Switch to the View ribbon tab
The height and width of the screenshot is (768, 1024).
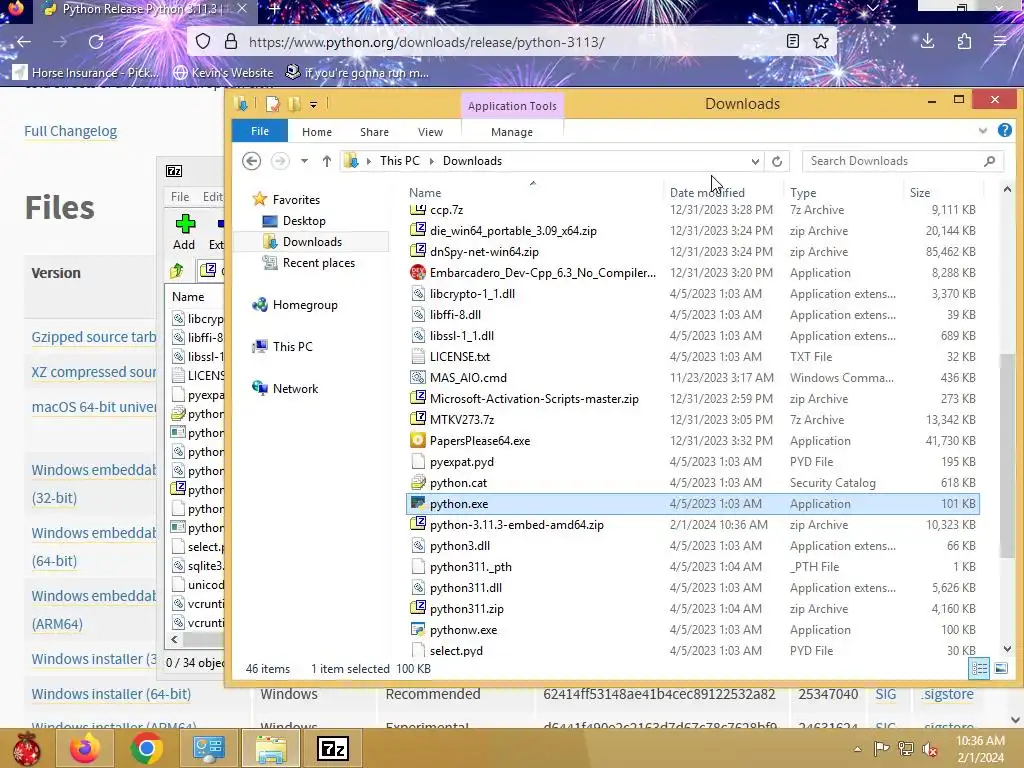[430, 132]
